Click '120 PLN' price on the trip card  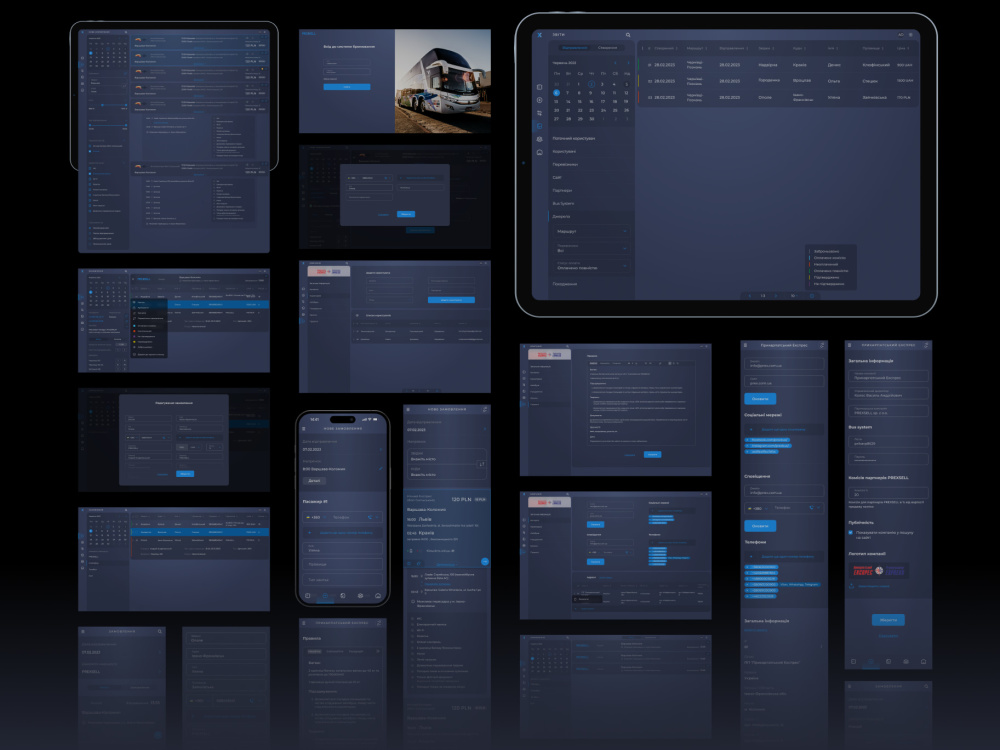point(461,499)
